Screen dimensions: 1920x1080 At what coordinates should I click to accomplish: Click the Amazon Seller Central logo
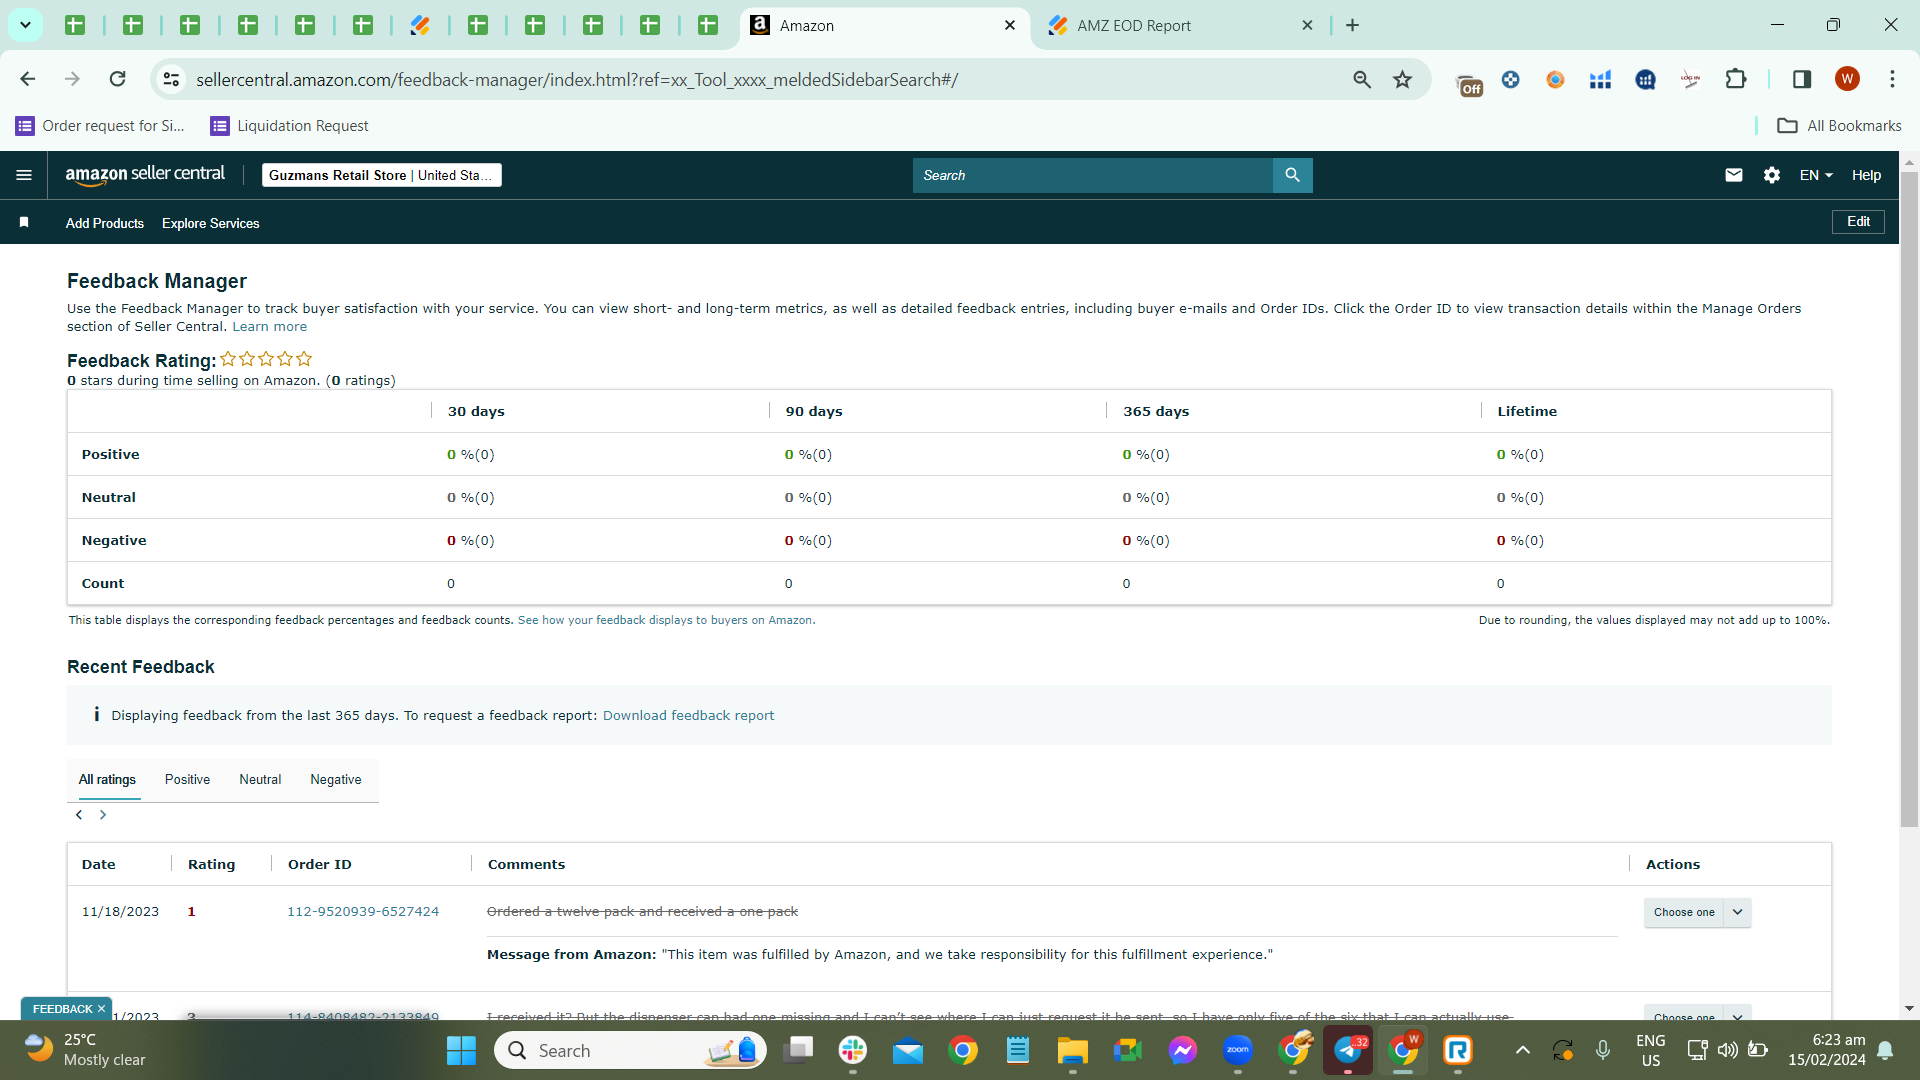click(145, 175)
